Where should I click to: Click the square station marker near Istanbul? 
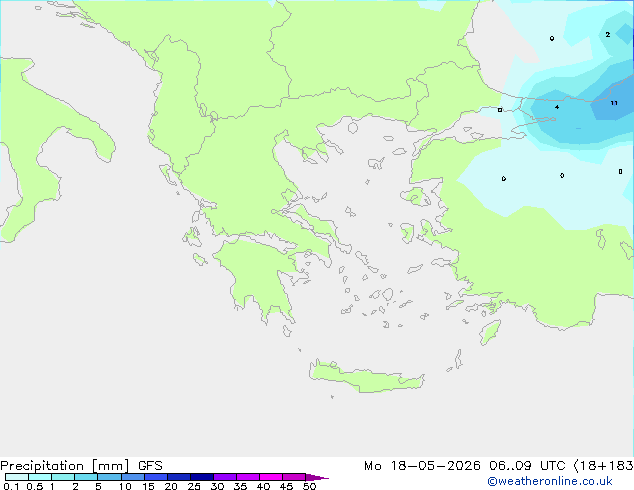coord(500,110)
